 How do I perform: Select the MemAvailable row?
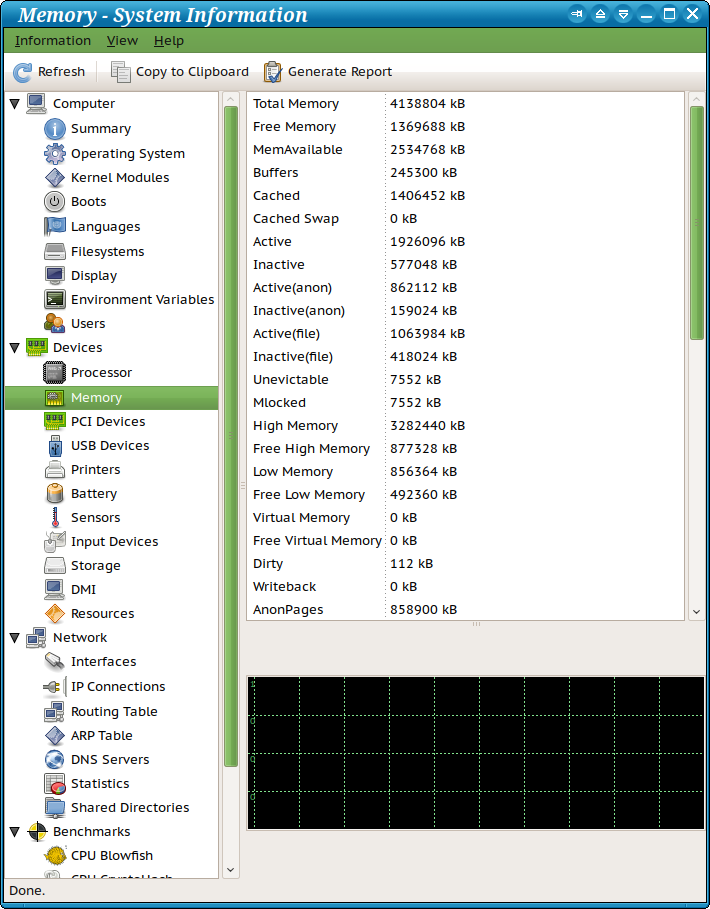pyautogui.click(x=465, y=150)
